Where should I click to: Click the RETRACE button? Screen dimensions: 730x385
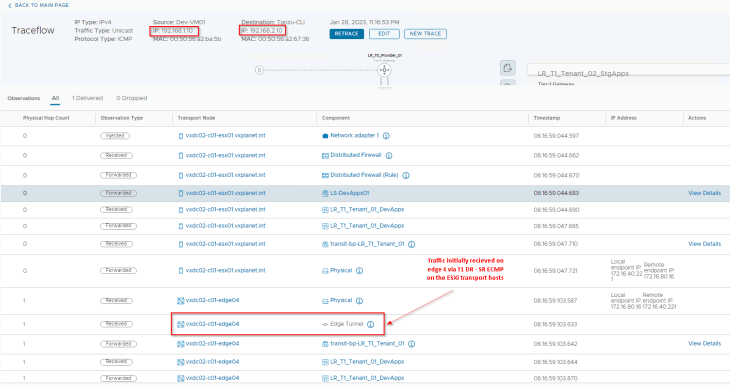point(346,34)
